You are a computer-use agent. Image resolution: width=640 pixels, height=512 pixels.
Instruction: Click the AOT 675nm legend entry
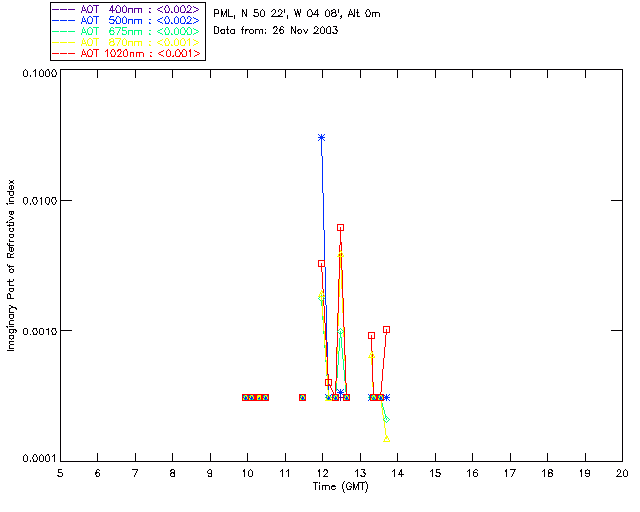coord(126,31)
